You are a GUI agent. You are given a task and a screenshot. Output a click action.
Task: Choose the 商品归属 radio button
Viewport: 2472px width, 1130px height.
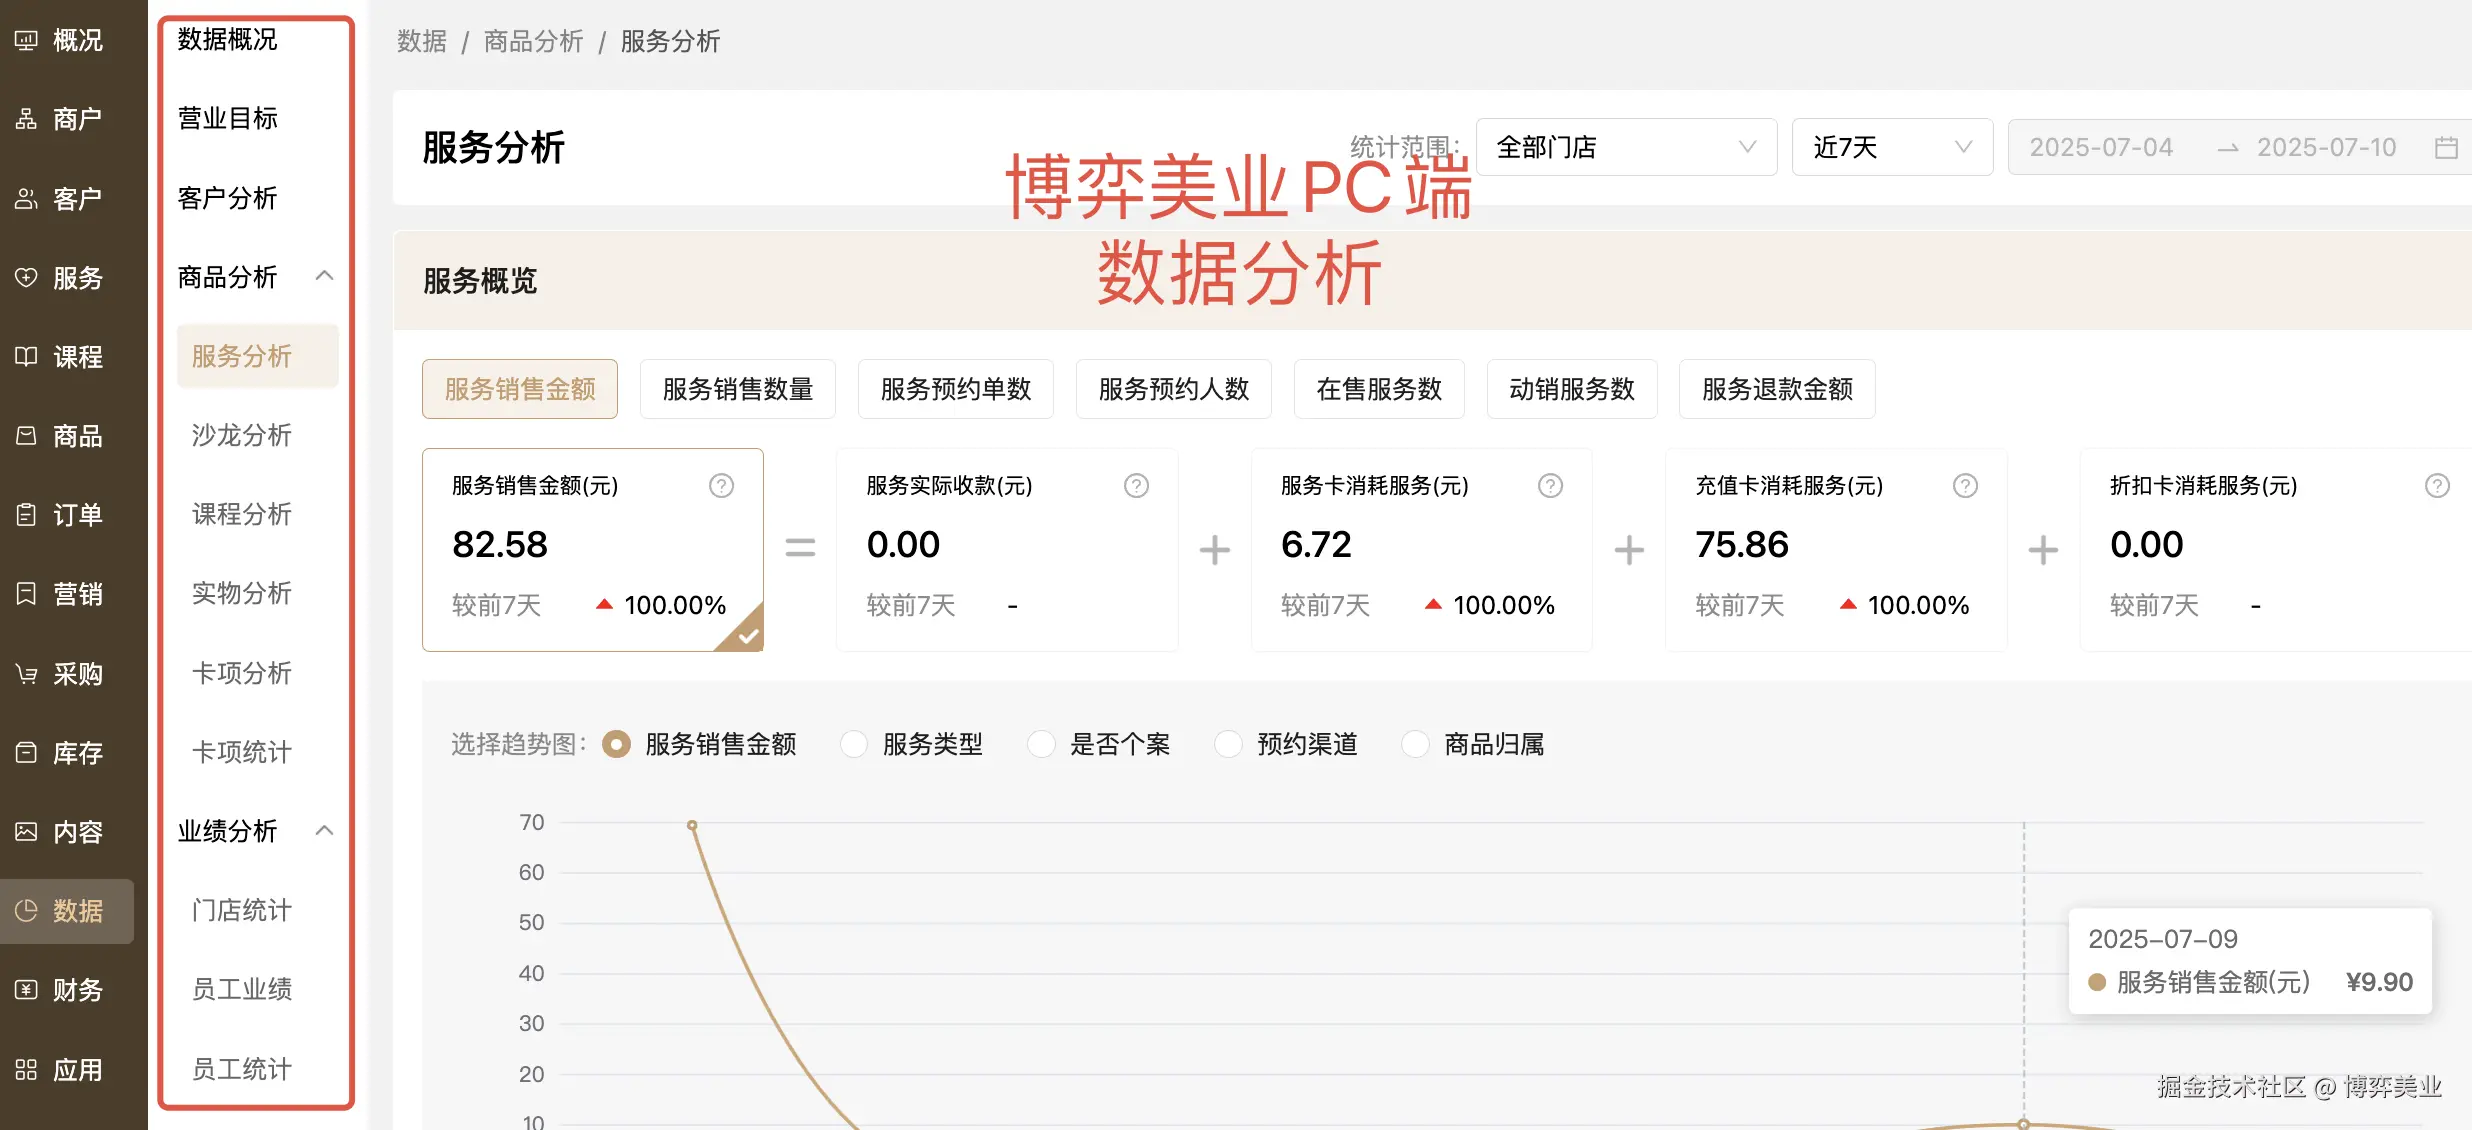(x=1415, y=744)
